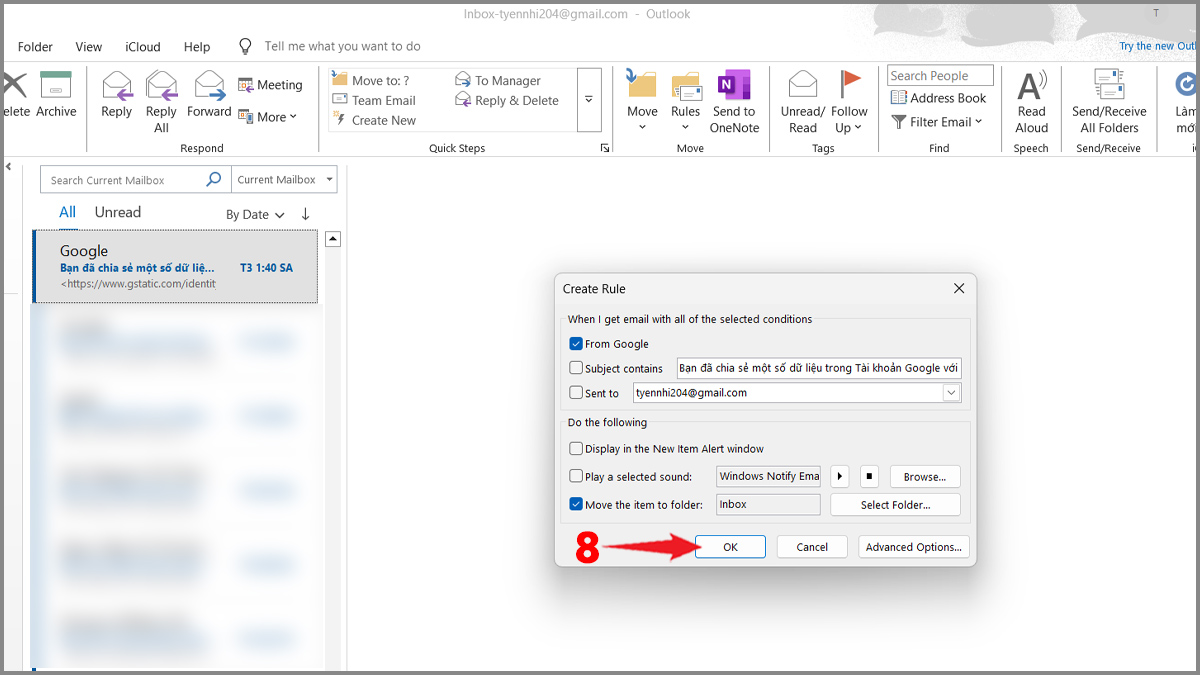Check the Sent to checkbox
This screenshot has height=675, width=1200.
576,393
